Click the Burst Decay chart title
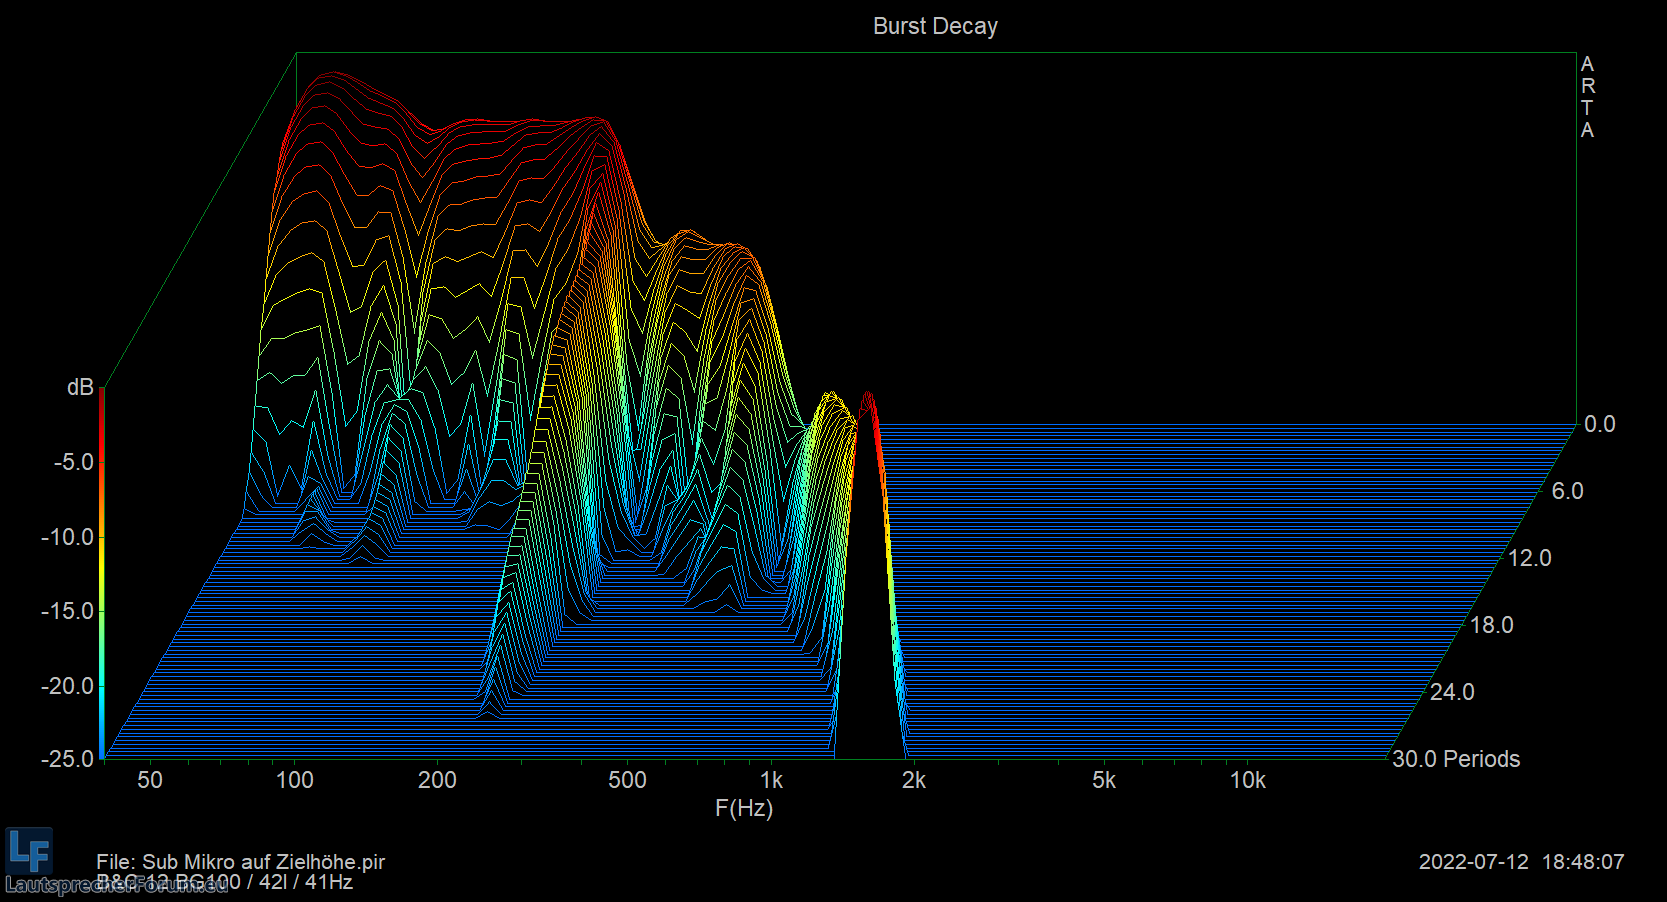The width and height of the screenshot is (1667, 902). [x=935, y=27]
